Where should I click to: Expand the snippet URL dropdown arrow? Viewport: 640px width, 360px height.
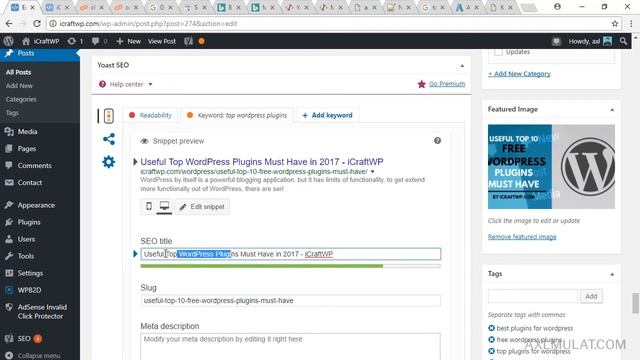click(x=372, y=171)
